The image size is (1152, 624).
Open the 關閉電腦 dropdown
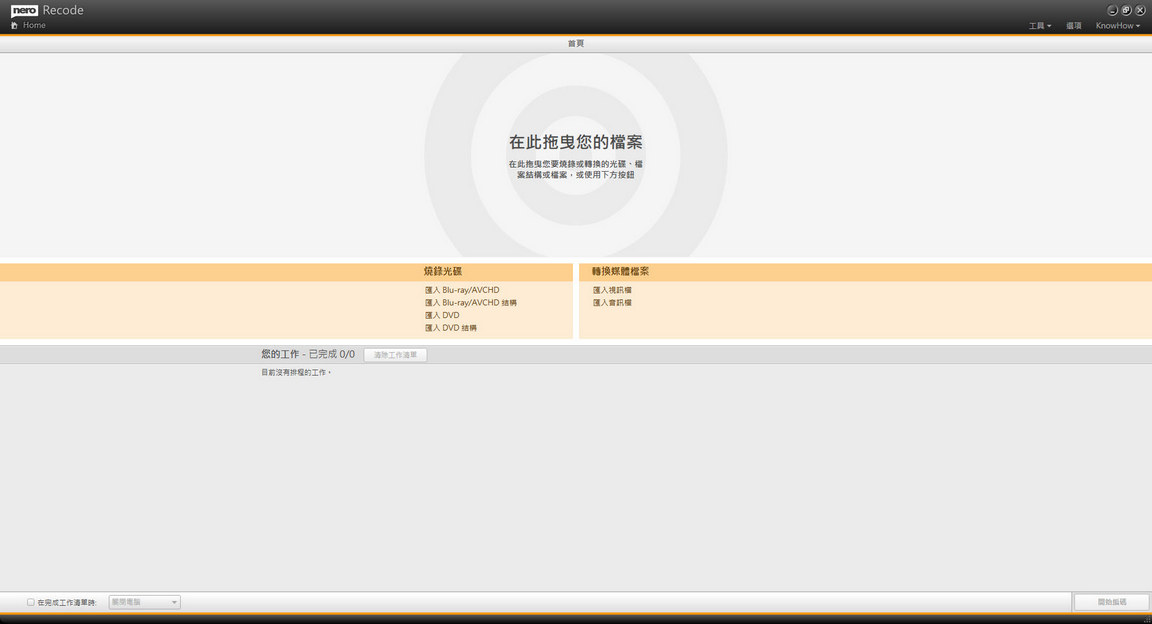tap(145, 602)
